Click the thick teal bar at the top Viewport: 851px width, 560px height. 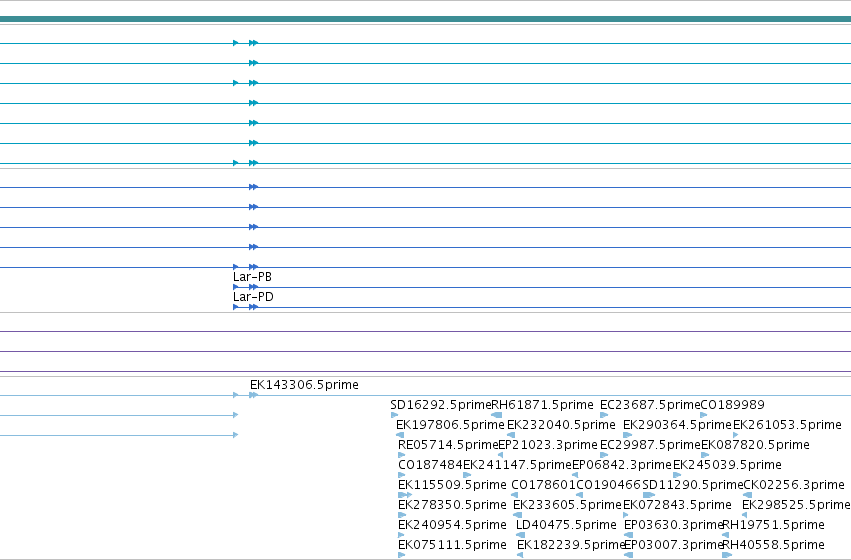click(x=426, y=19)
